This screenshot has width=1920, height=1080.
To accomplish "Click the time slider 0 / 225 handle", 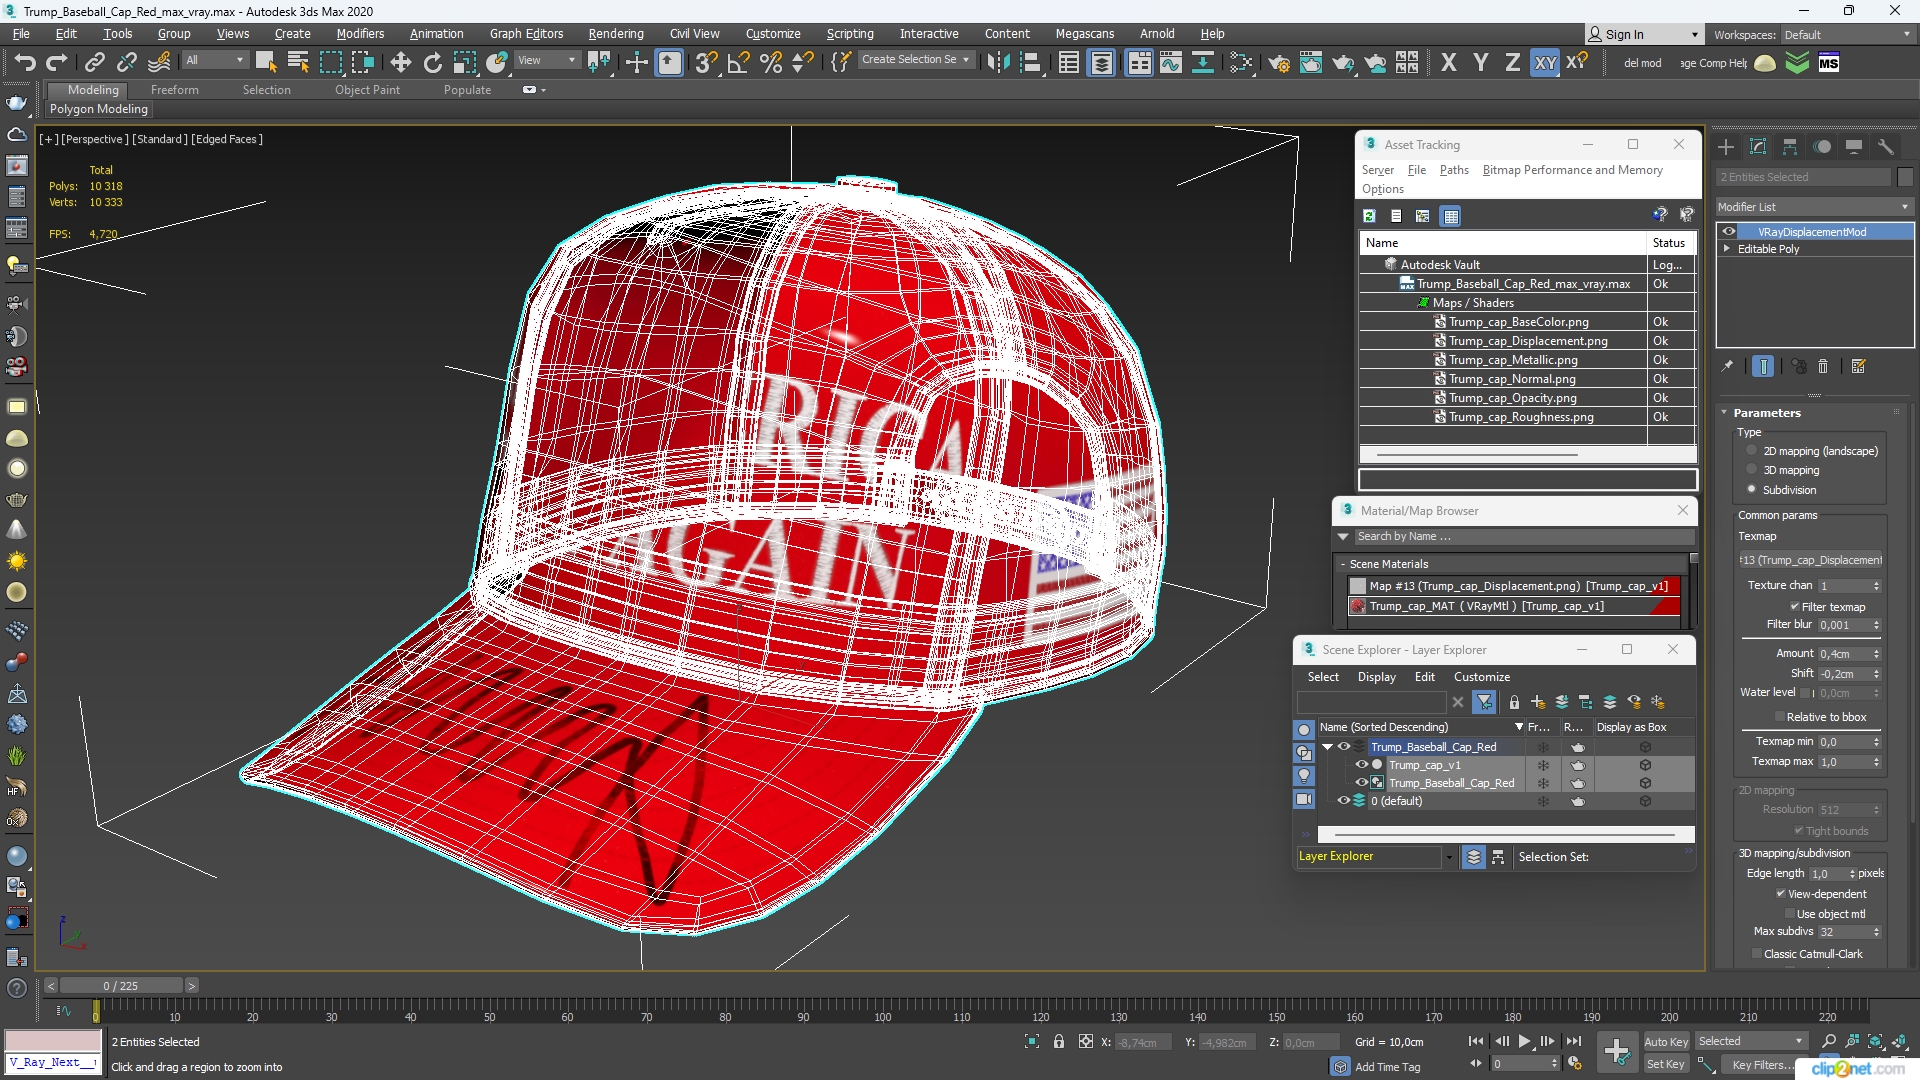I will point(120,986).
